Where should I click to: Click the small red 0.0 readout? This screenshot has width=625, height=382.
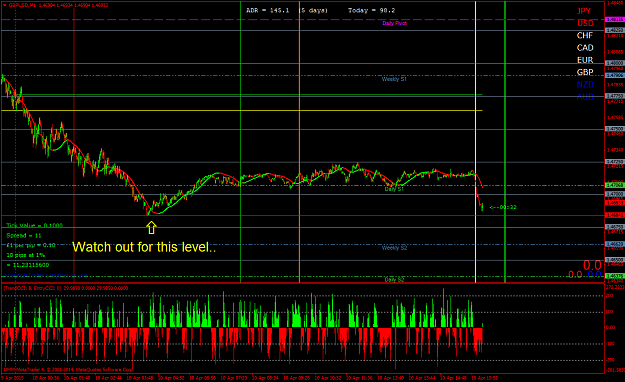point(575,274)
